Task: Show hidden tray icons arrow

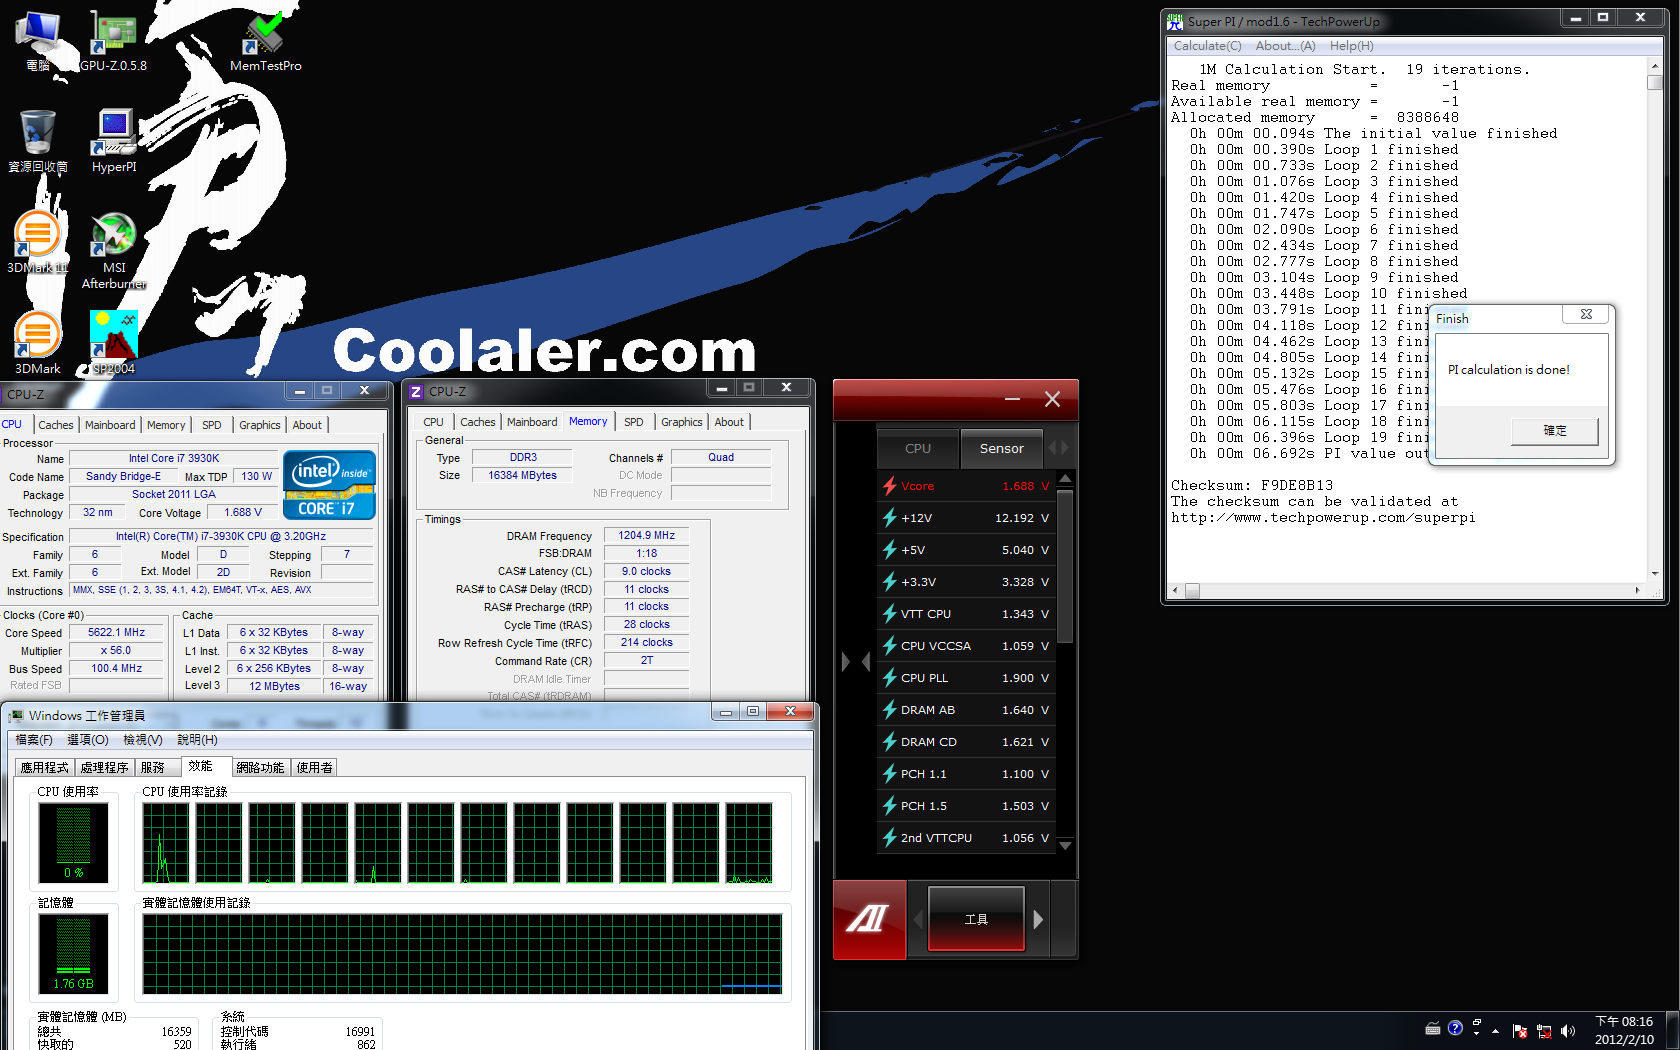Action: point(1496,1030)
